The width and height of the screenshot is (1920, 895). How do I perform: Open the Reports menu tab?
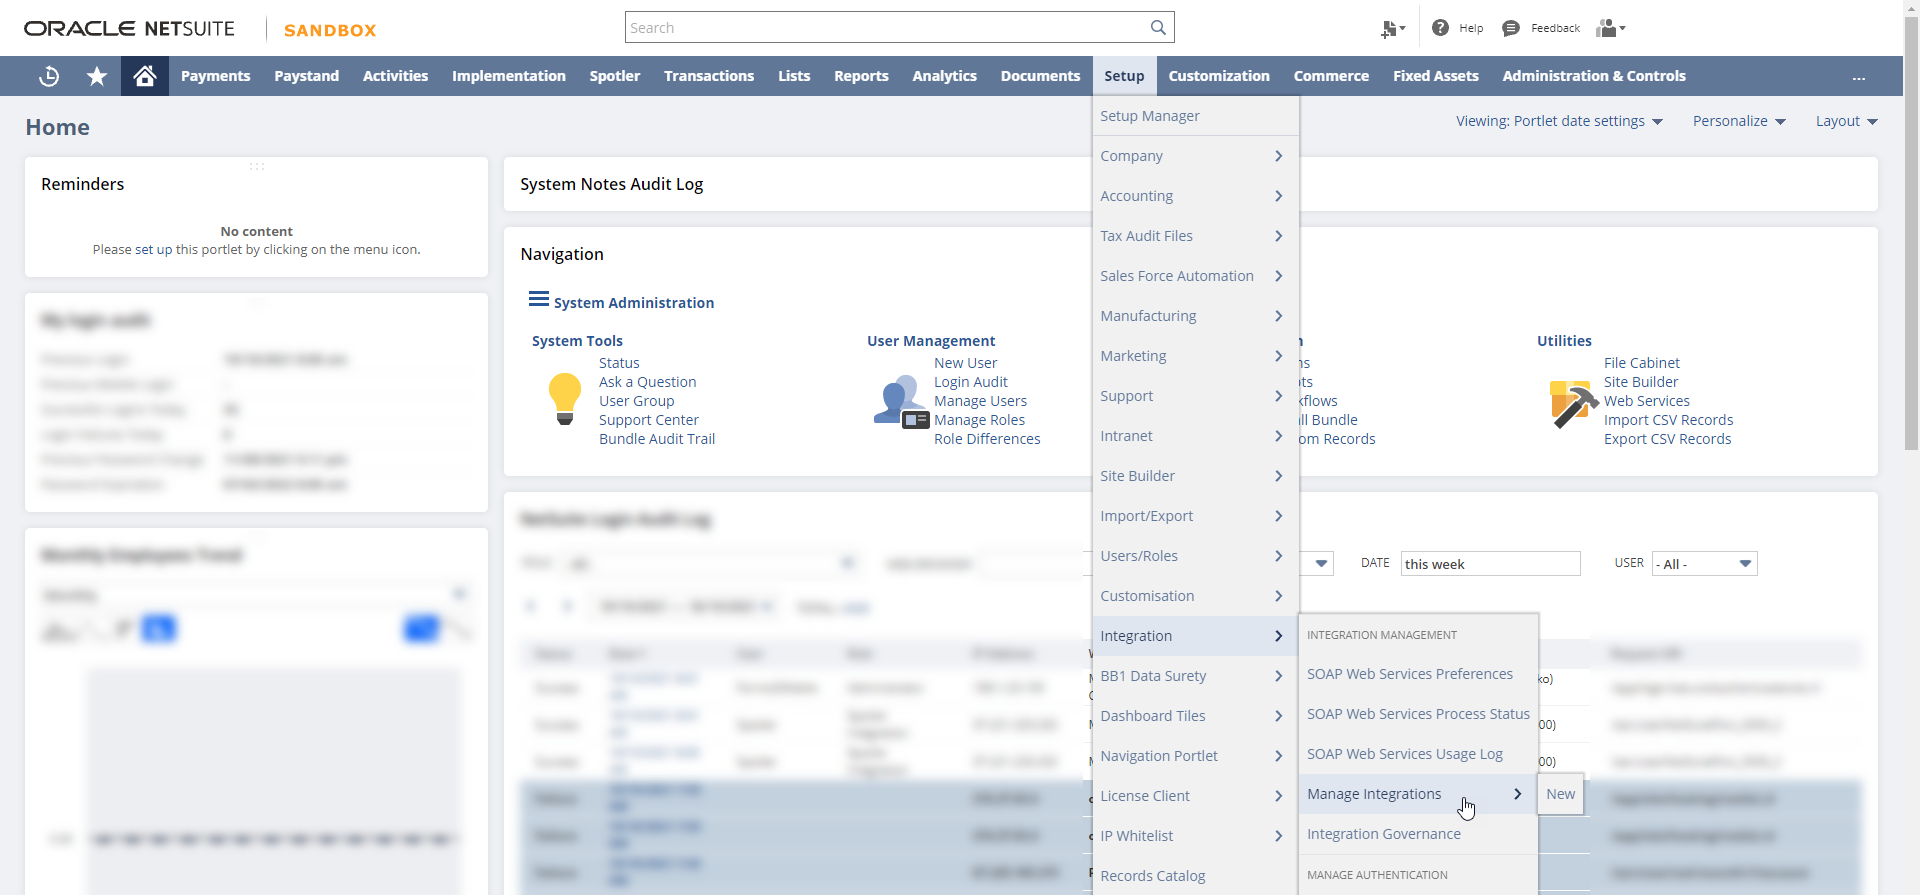(x=861, y=76)
